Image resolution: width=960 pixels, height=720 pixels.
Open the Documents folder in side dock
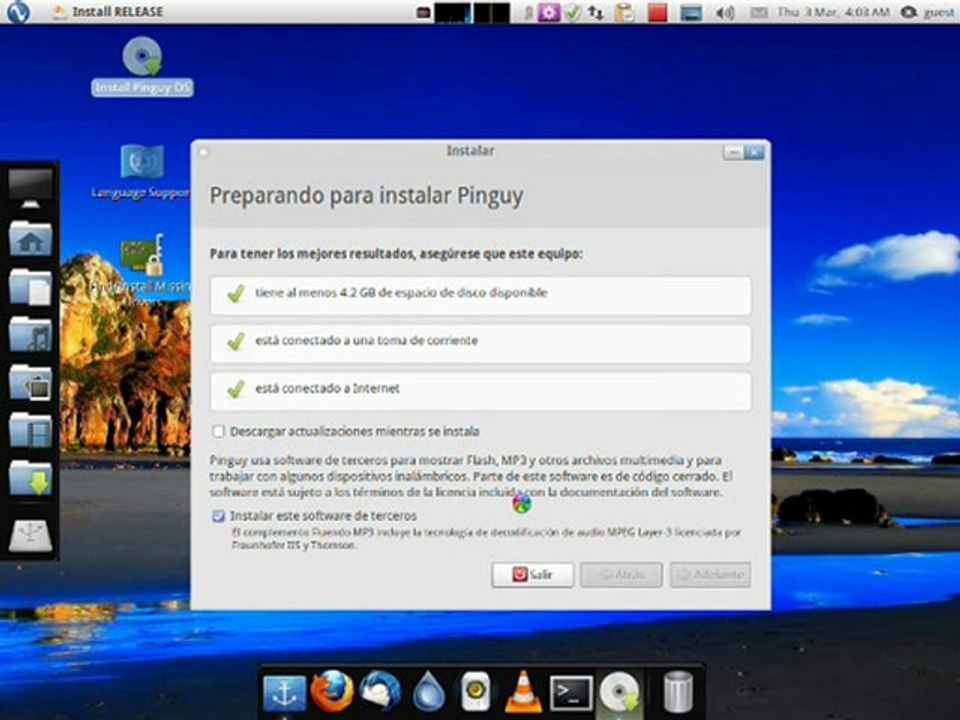click(30, 287)
